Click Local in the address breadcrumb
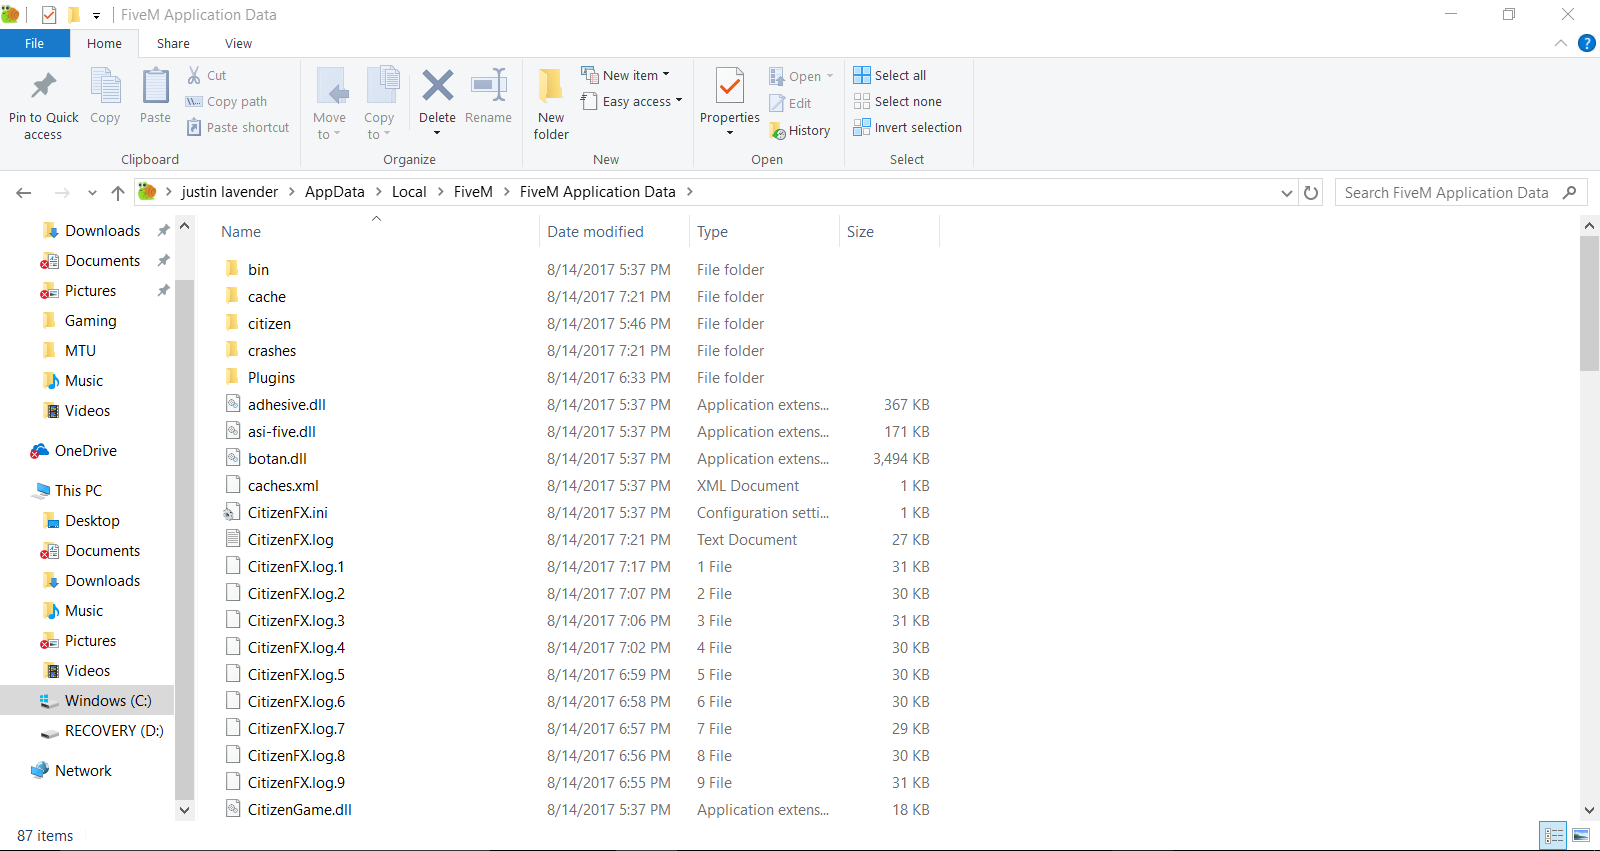This screenshot has height=851, width=1600. 409,192
